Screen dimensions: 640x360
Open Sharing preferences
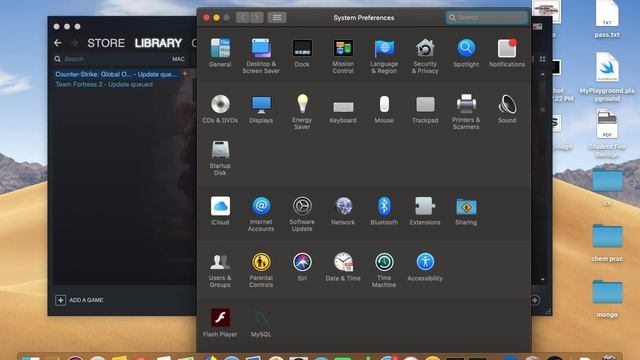coord(466,211)
